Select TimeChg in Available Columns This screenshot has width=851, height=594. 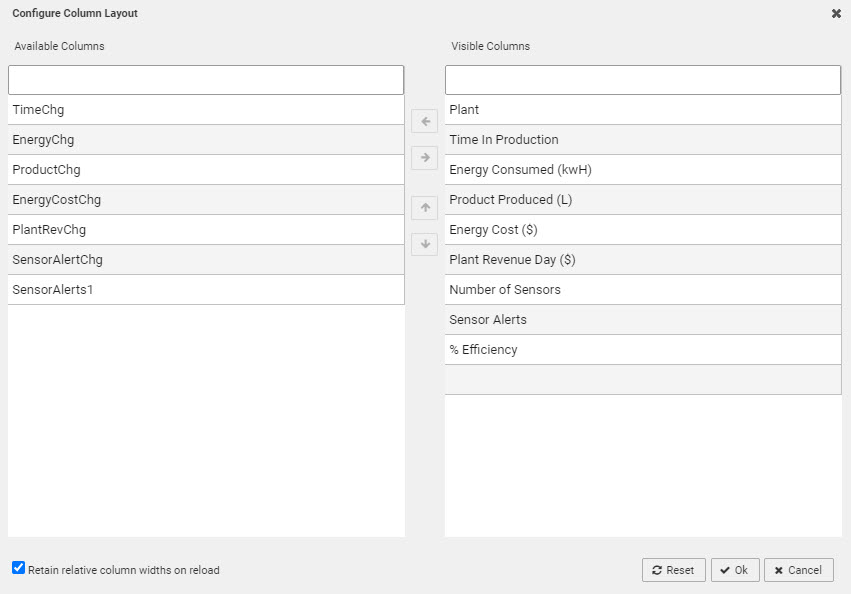(206, 110)
